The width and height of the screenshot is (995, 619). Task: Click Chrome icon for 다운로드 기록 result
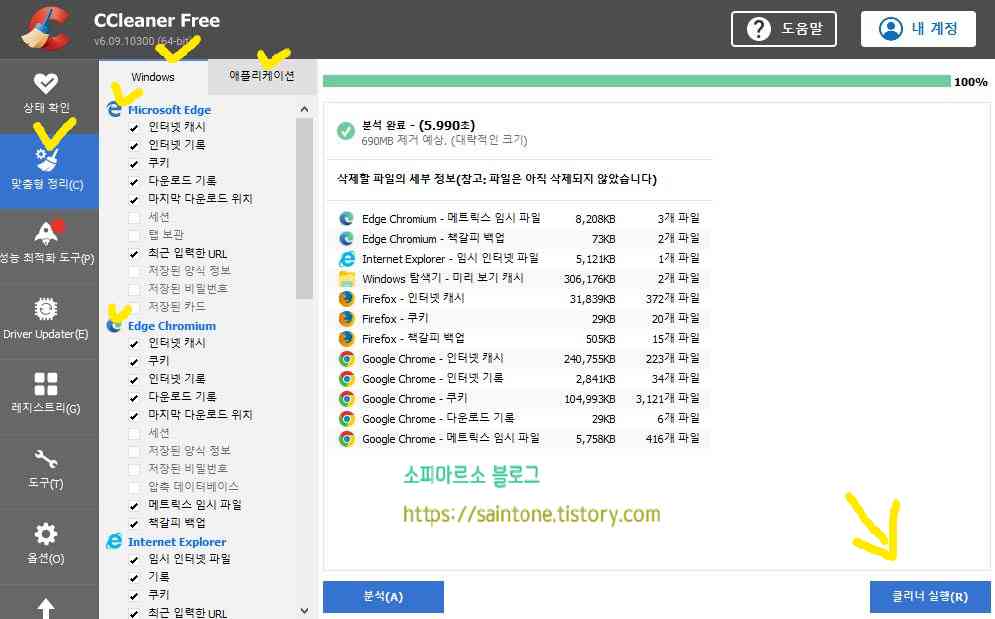click(346, 419)
